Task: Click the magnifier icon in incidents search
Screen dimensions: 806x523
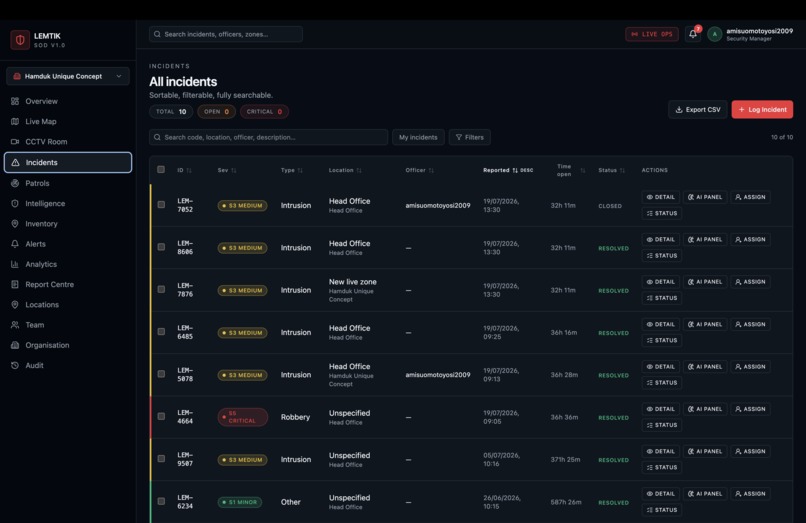Action: (x=157, y=137)
